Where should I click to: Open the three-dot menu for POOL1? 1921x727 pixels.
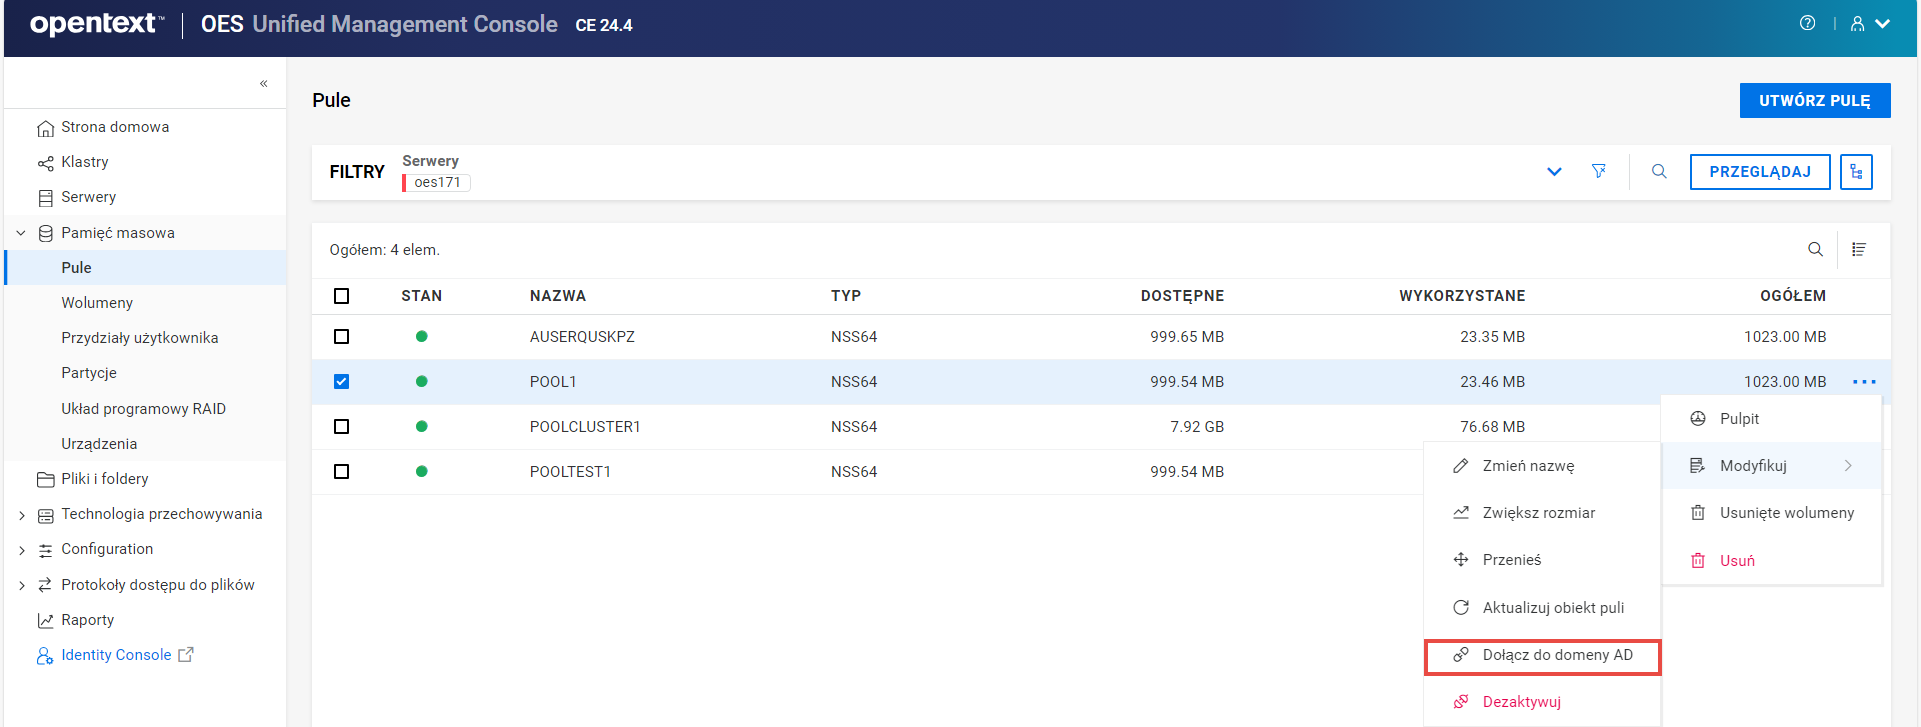click(1864, 381)
